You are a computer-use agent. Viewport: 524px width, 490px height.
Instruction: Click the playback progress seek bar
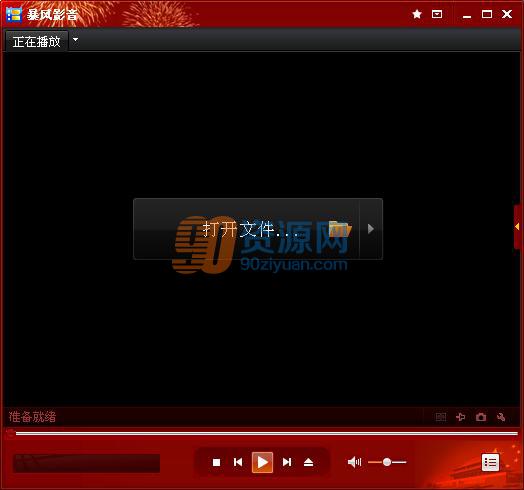(x=267, y=434)
